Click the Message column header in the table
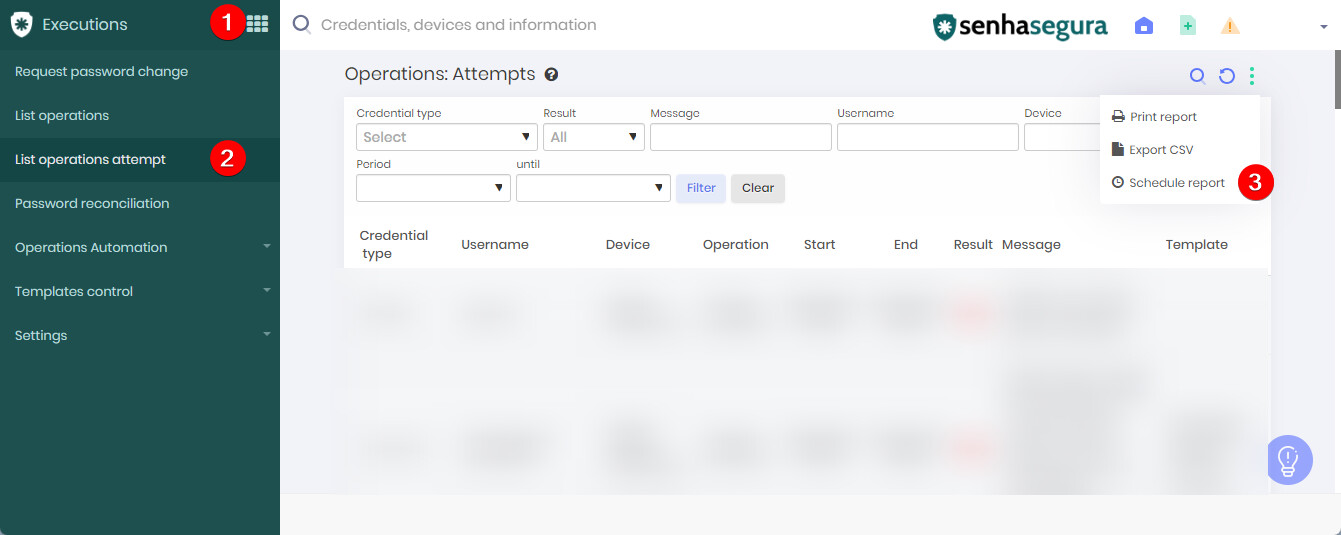The image size is (1341, 535). tap(1031, 245)
